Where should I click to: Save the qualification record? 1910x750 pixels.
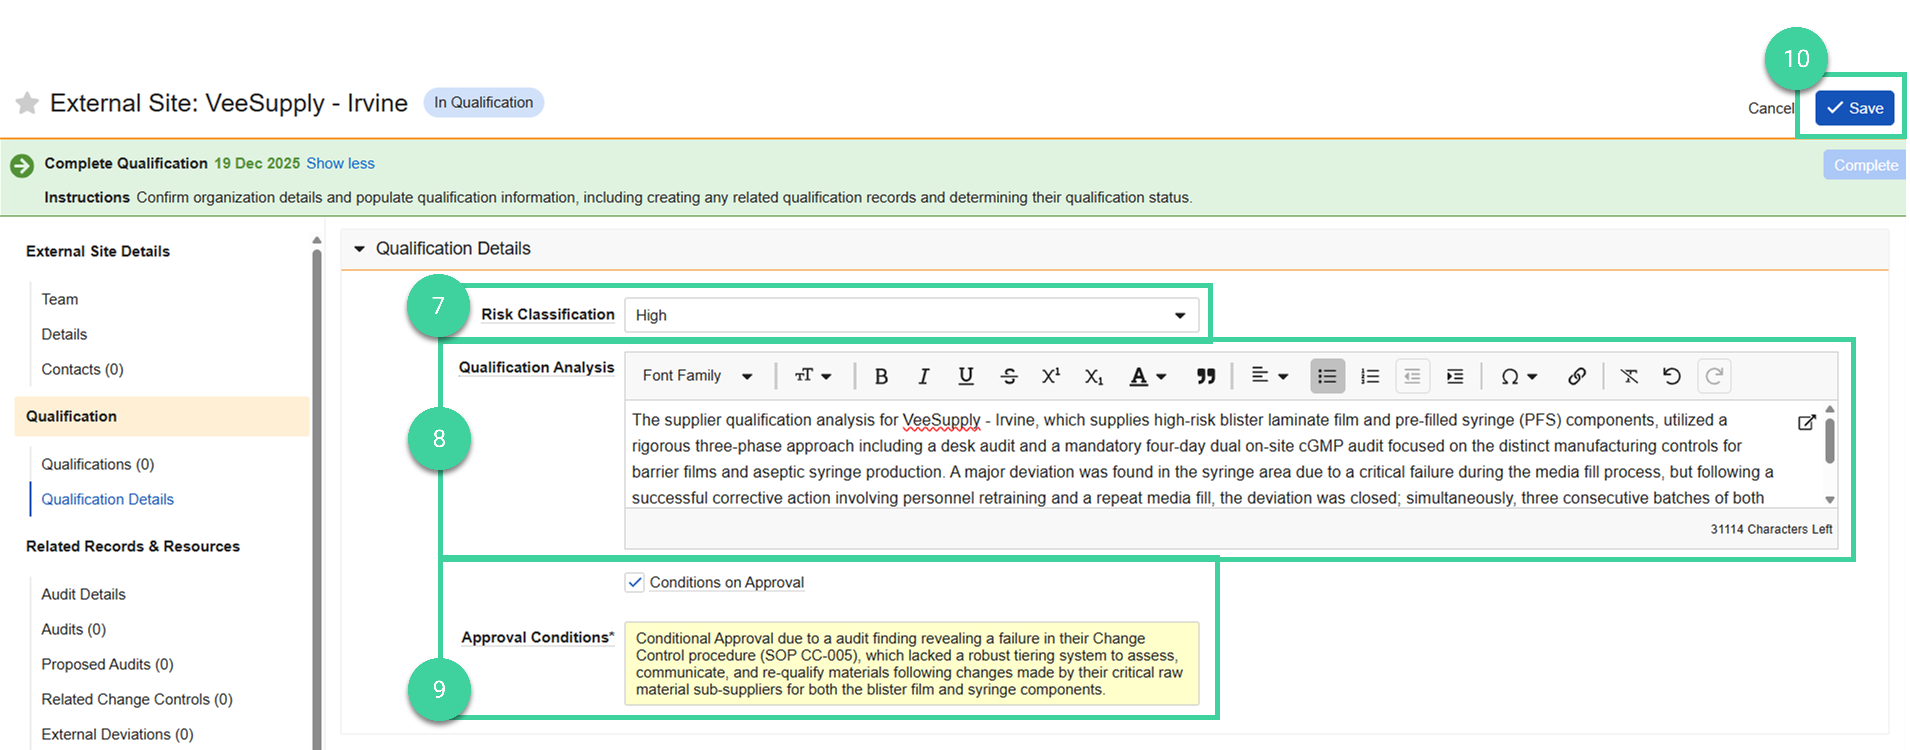pyautogui.click(x=1854, y=108)
